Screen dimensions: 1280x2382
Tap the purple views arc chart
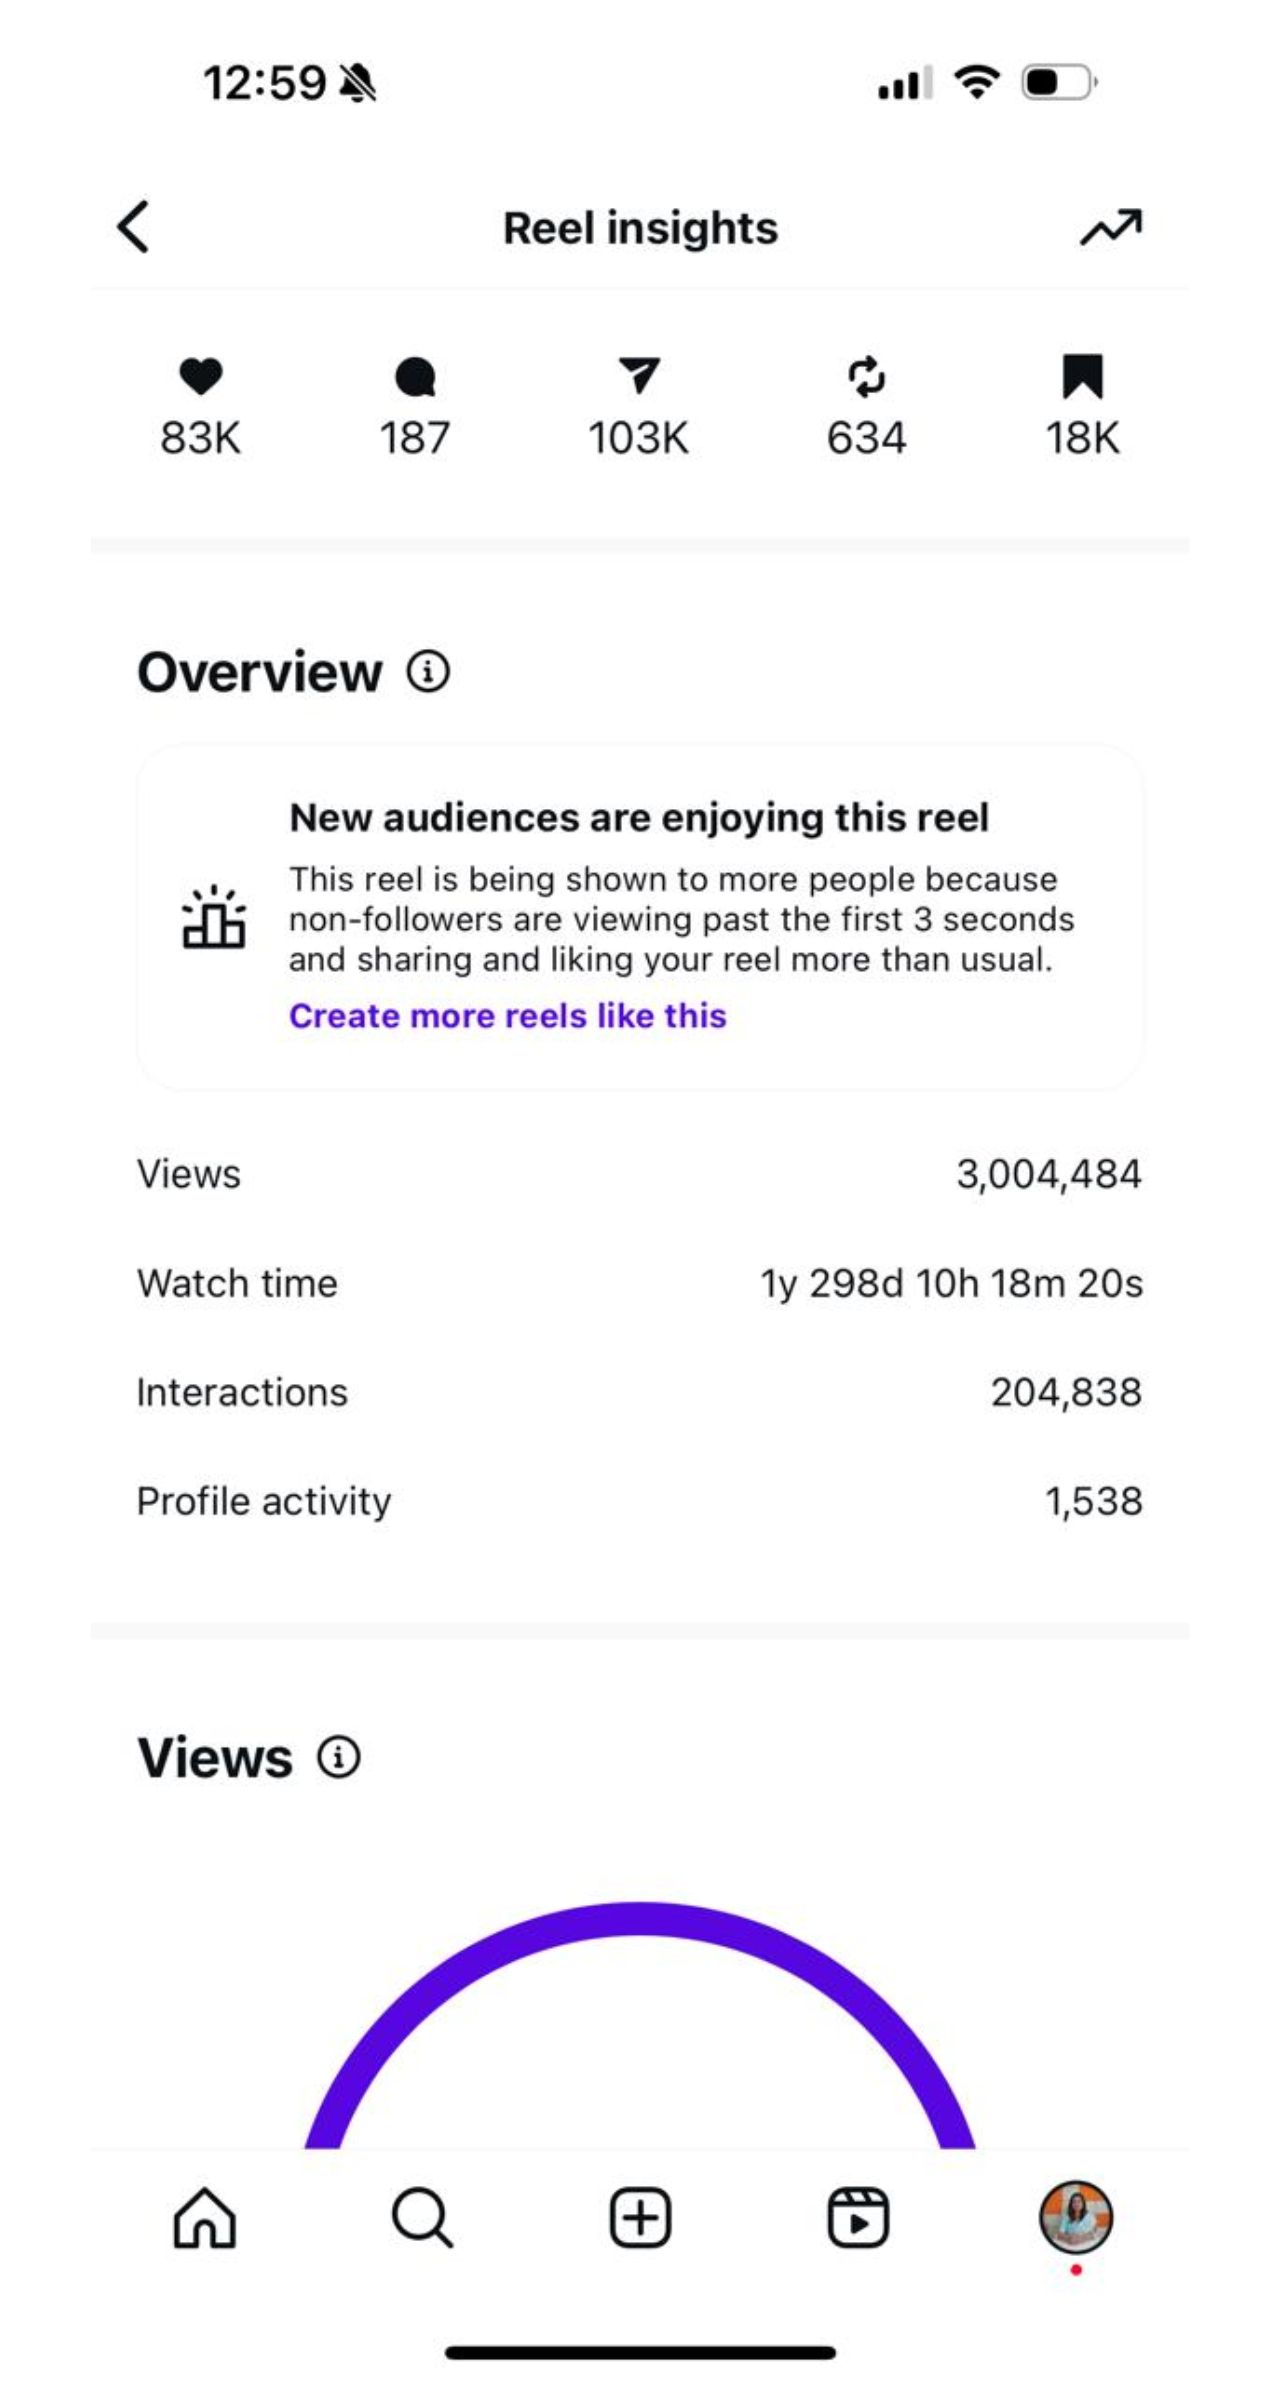point(640,1920)
